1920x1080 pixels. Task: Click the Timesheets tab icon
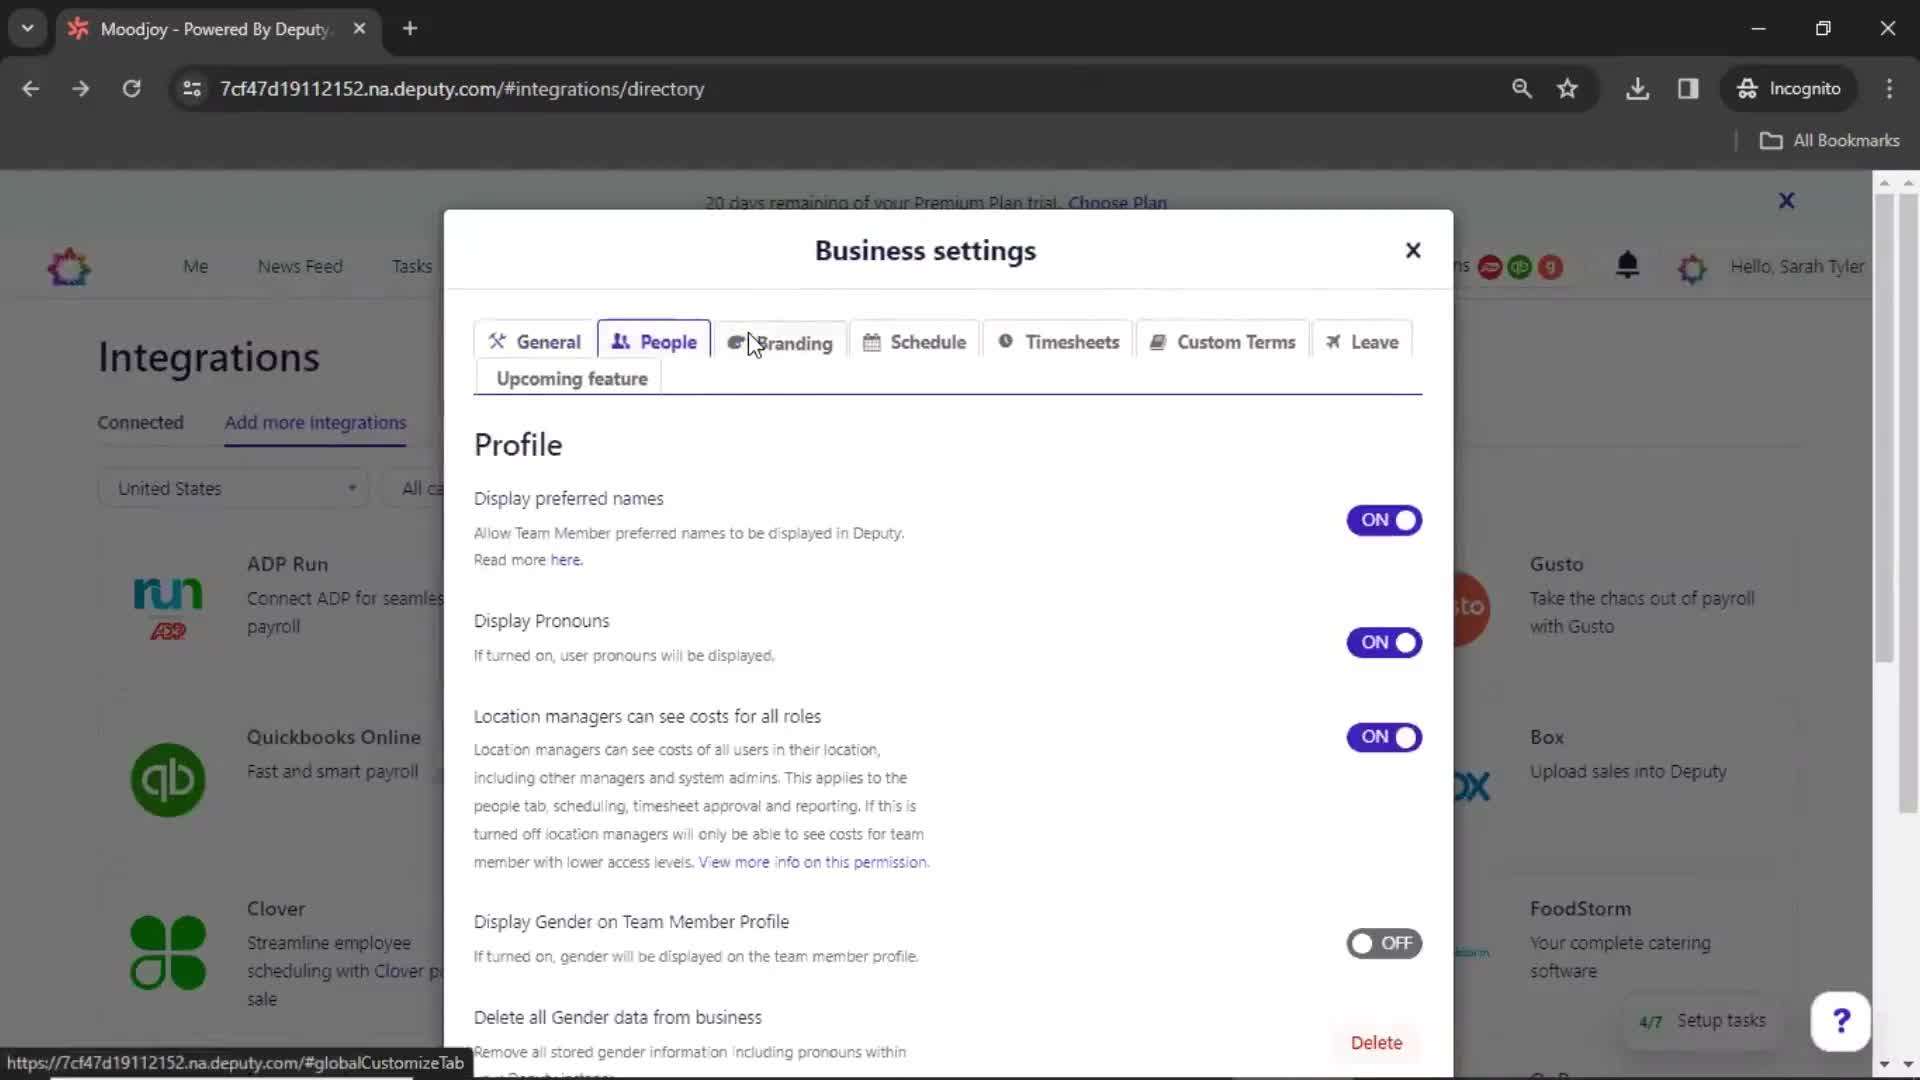tap(1005, 342)
